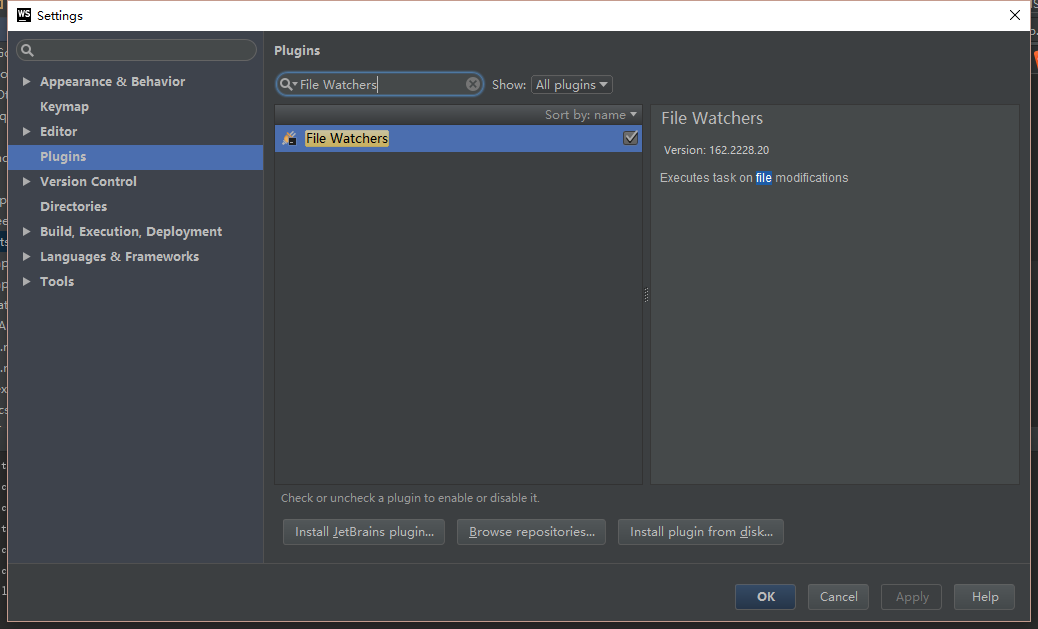Click the settings search magnifier icon
The width and height of the screenshot is (1038, 629).
[x=27, y=50]
